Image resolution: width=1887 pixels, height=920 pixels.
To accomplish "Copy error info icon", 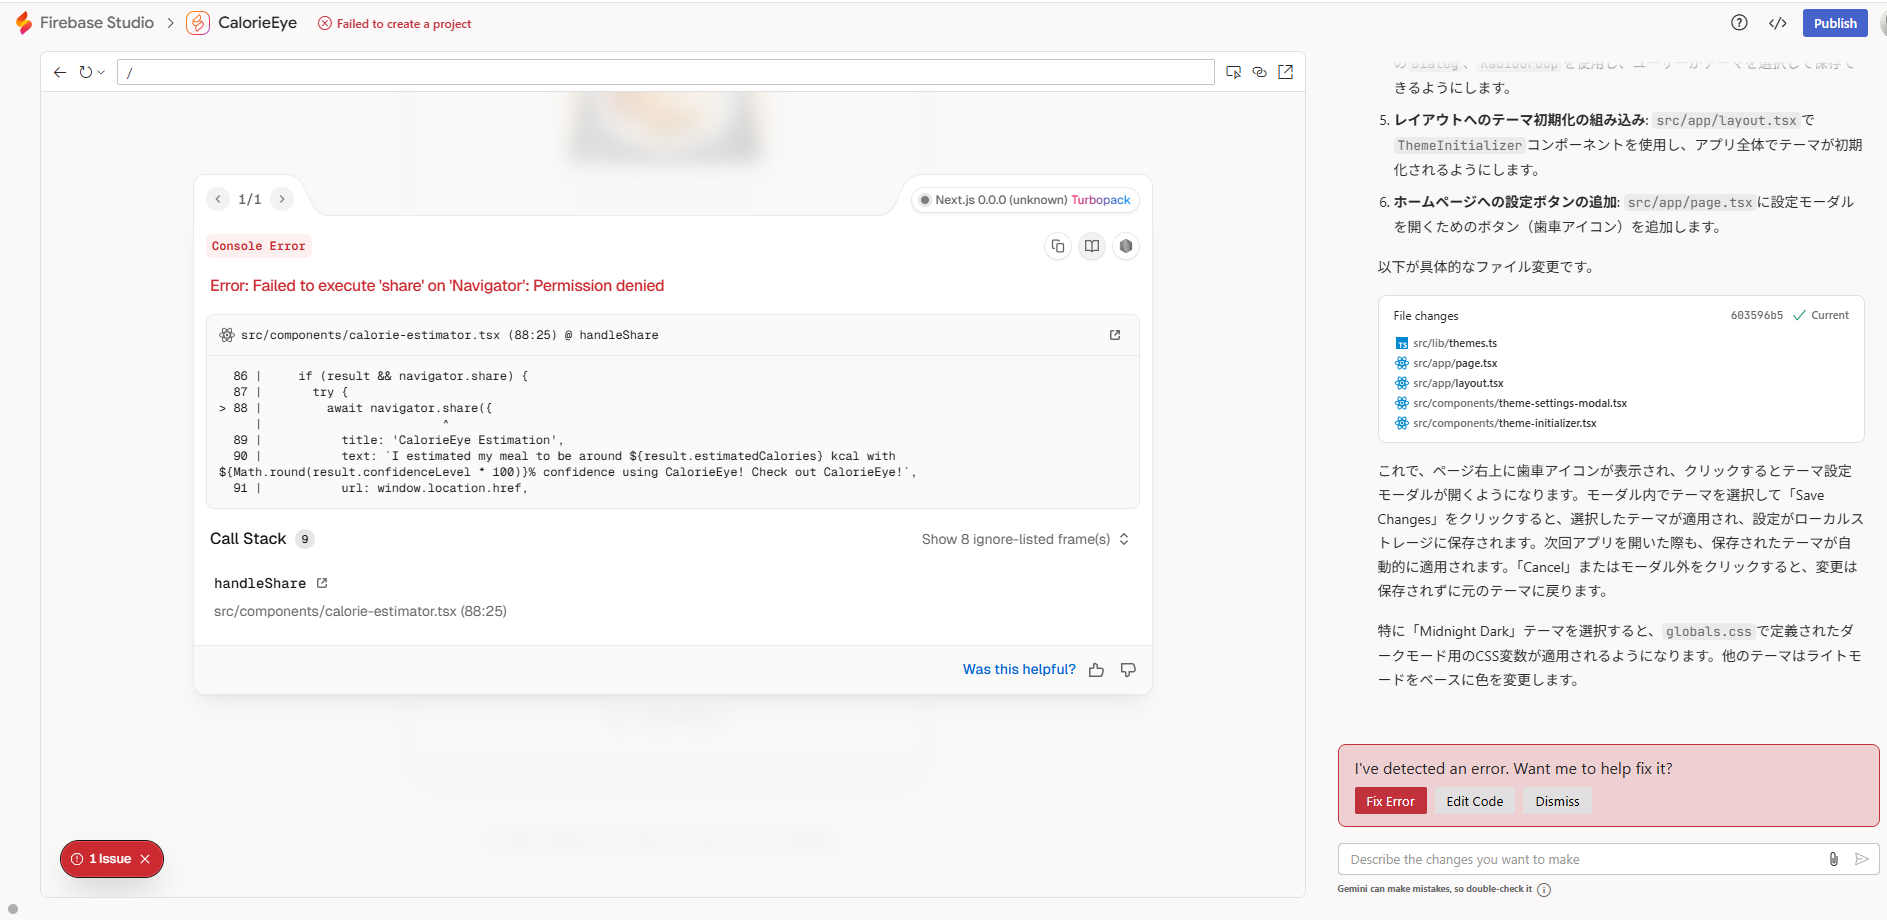I will point(1058,246).
